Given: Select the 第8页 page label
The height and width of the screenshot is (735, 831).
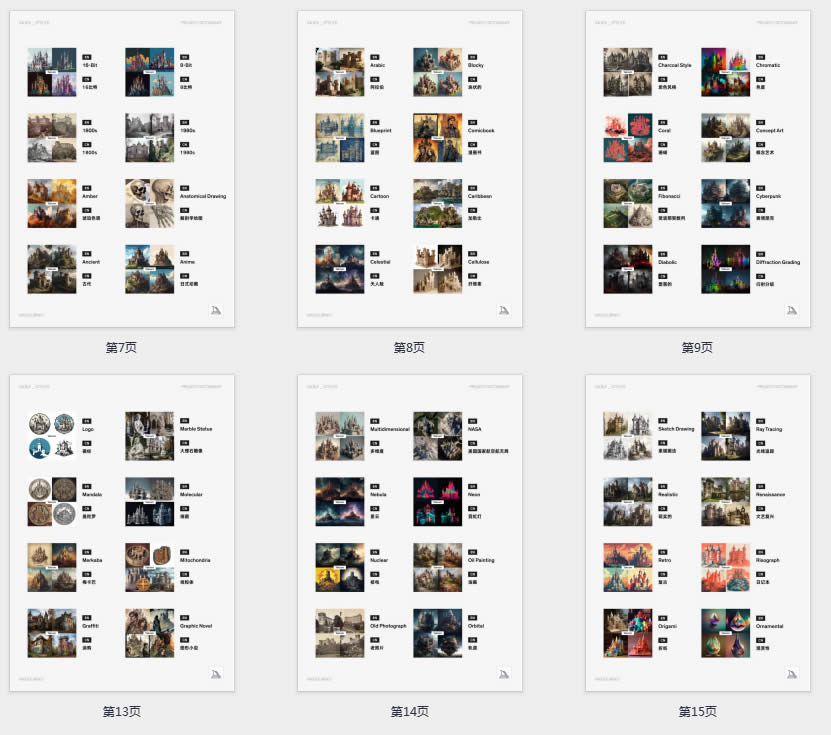Looking at the screenshot, I should (x=409, y=348).
